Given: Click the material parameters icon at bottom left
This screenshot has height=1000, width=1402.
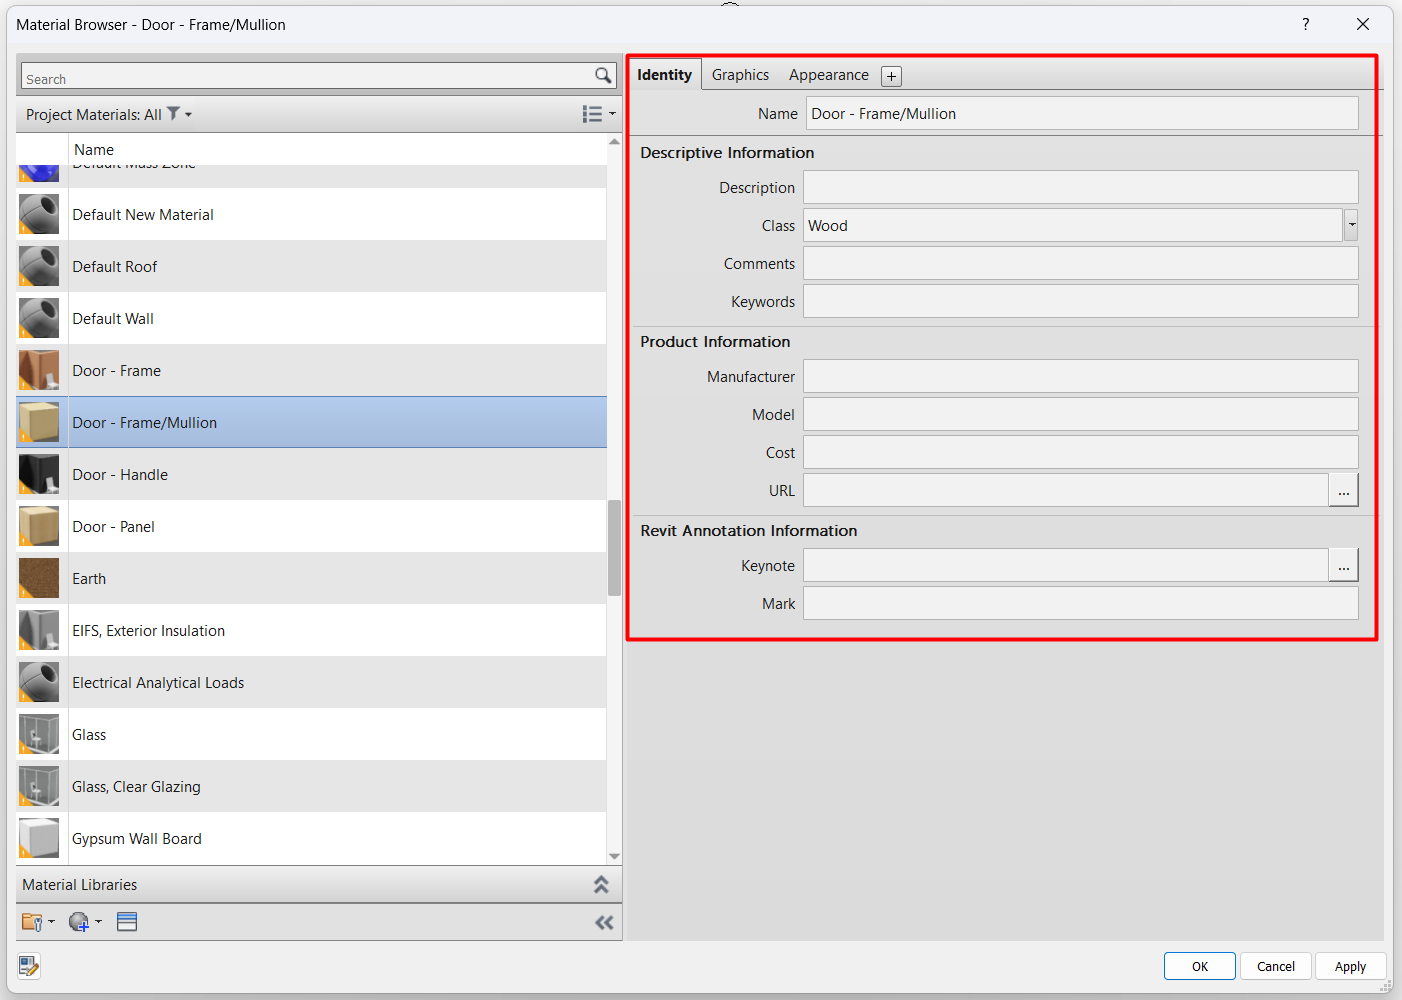Looking at the screenshot, I should 29,966.
